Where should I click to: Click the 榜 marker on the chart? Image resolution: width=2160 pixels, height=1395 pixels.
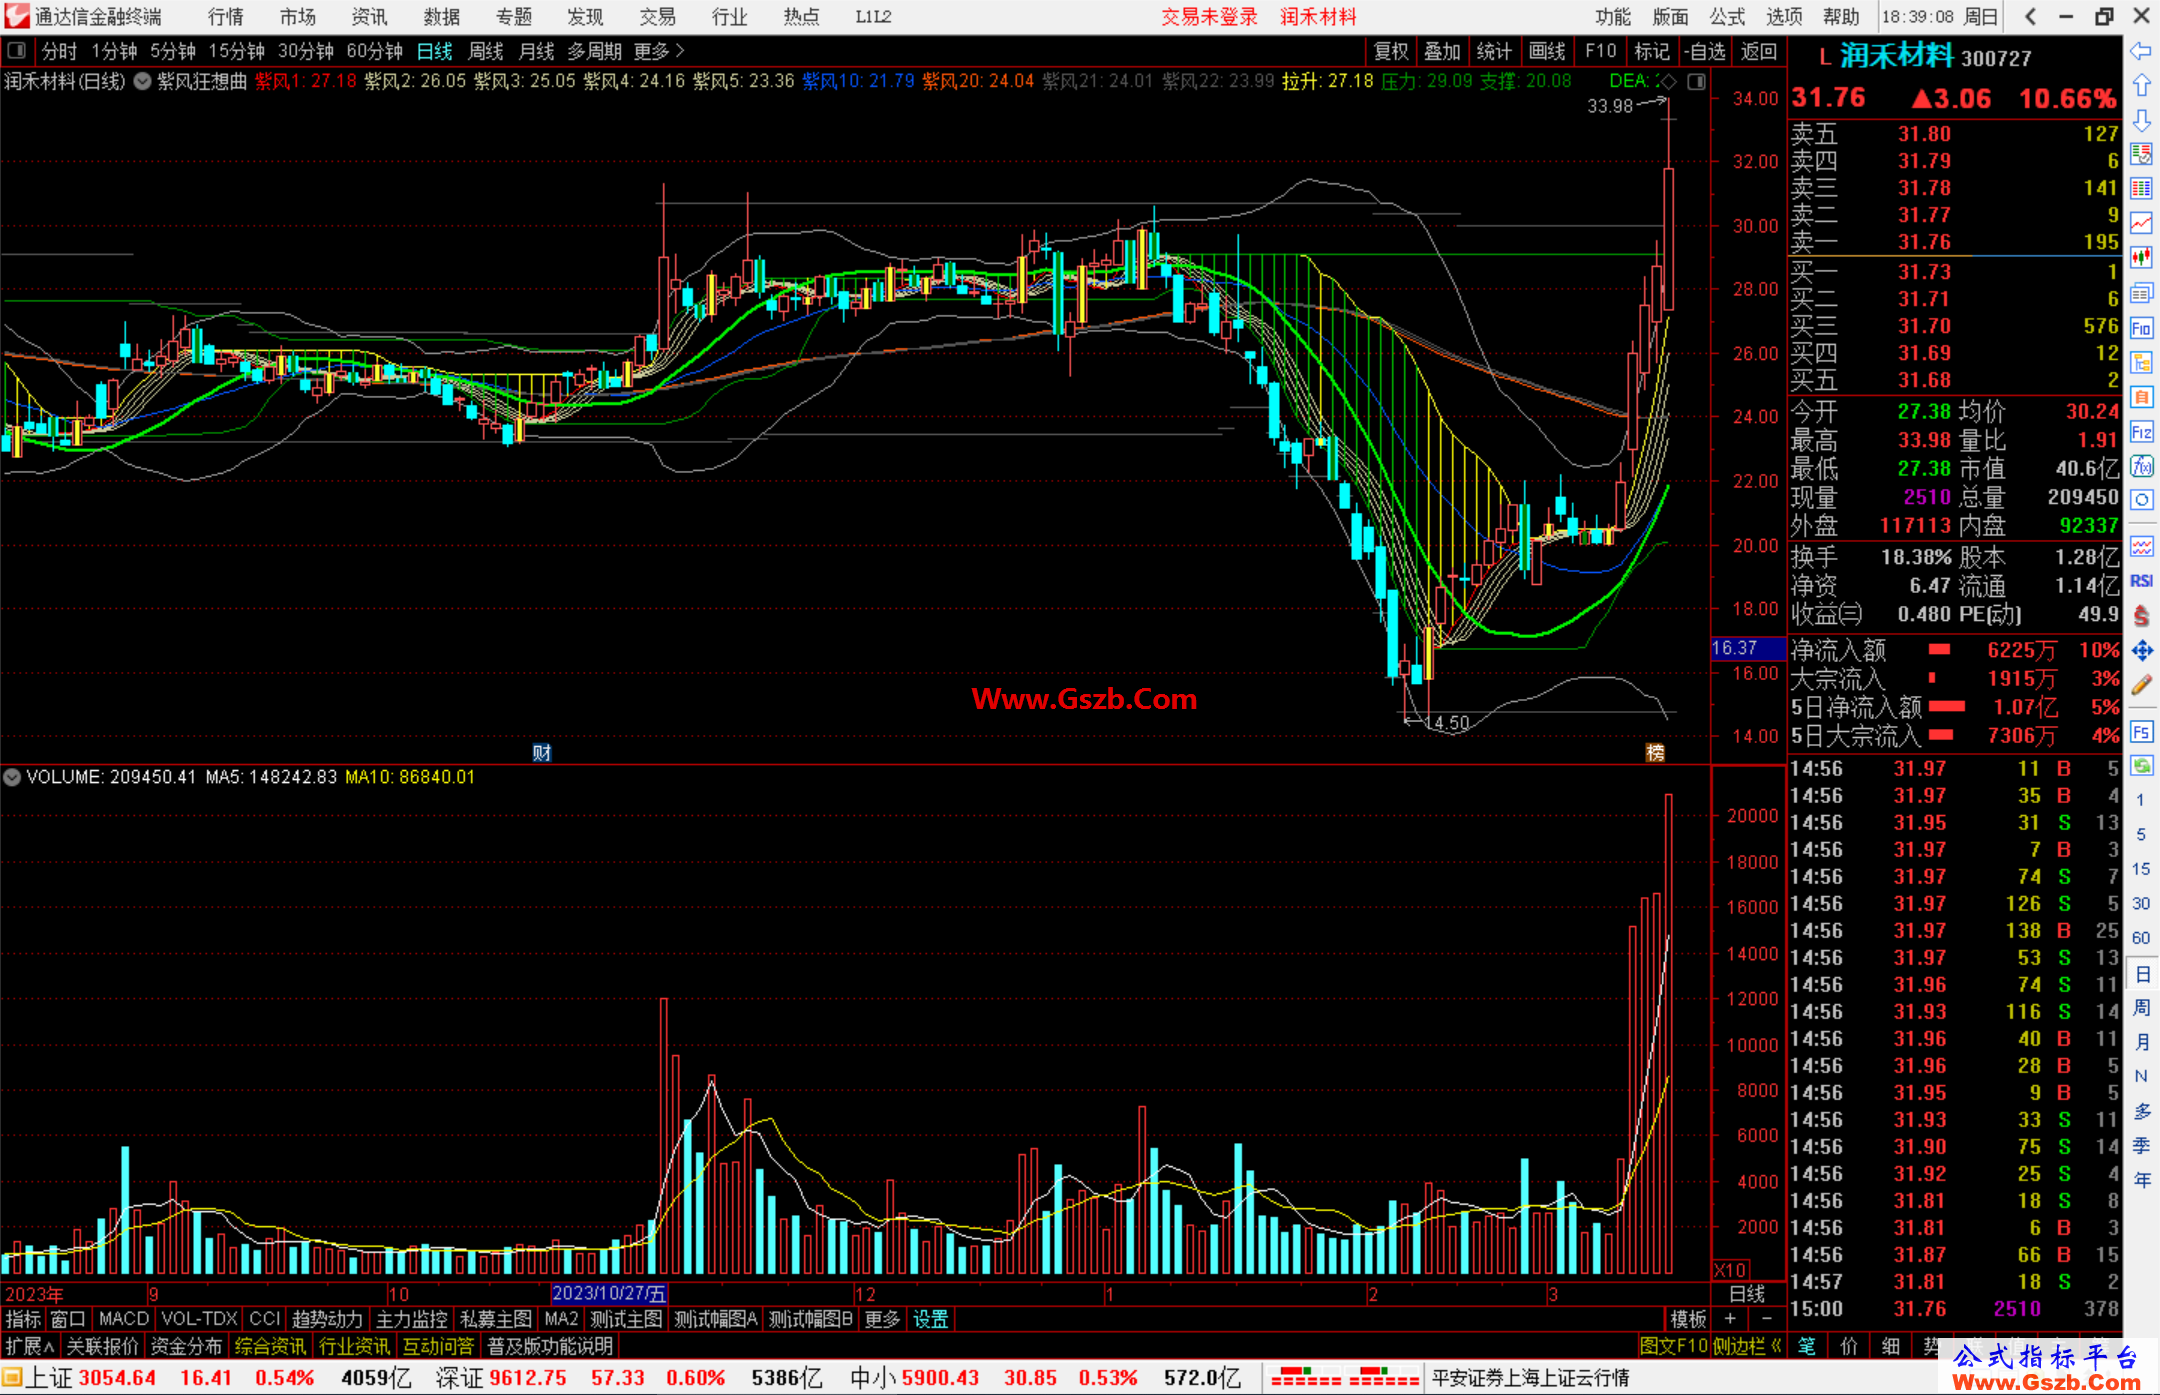coord(1656,753)
